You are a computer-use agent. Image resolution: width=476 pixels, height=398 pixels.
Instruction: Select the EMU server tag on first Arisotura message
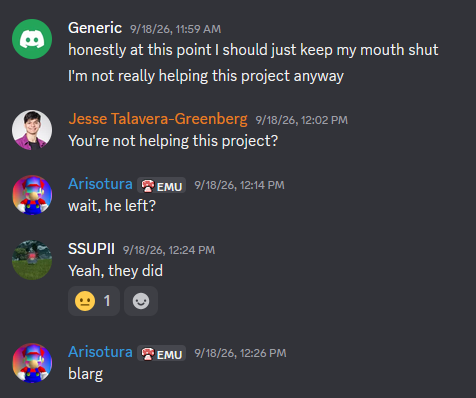(161, 185)
